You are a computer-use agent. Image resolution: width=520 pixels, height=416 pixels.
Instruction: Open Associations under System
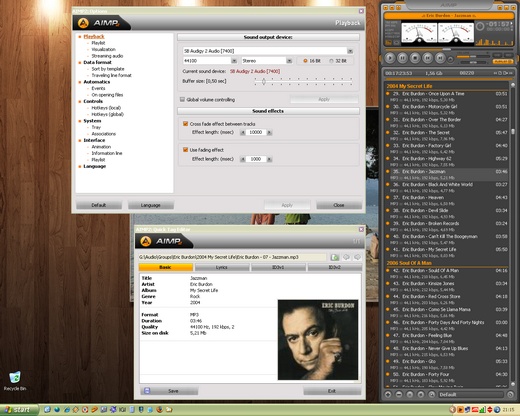tap(104, 134)
